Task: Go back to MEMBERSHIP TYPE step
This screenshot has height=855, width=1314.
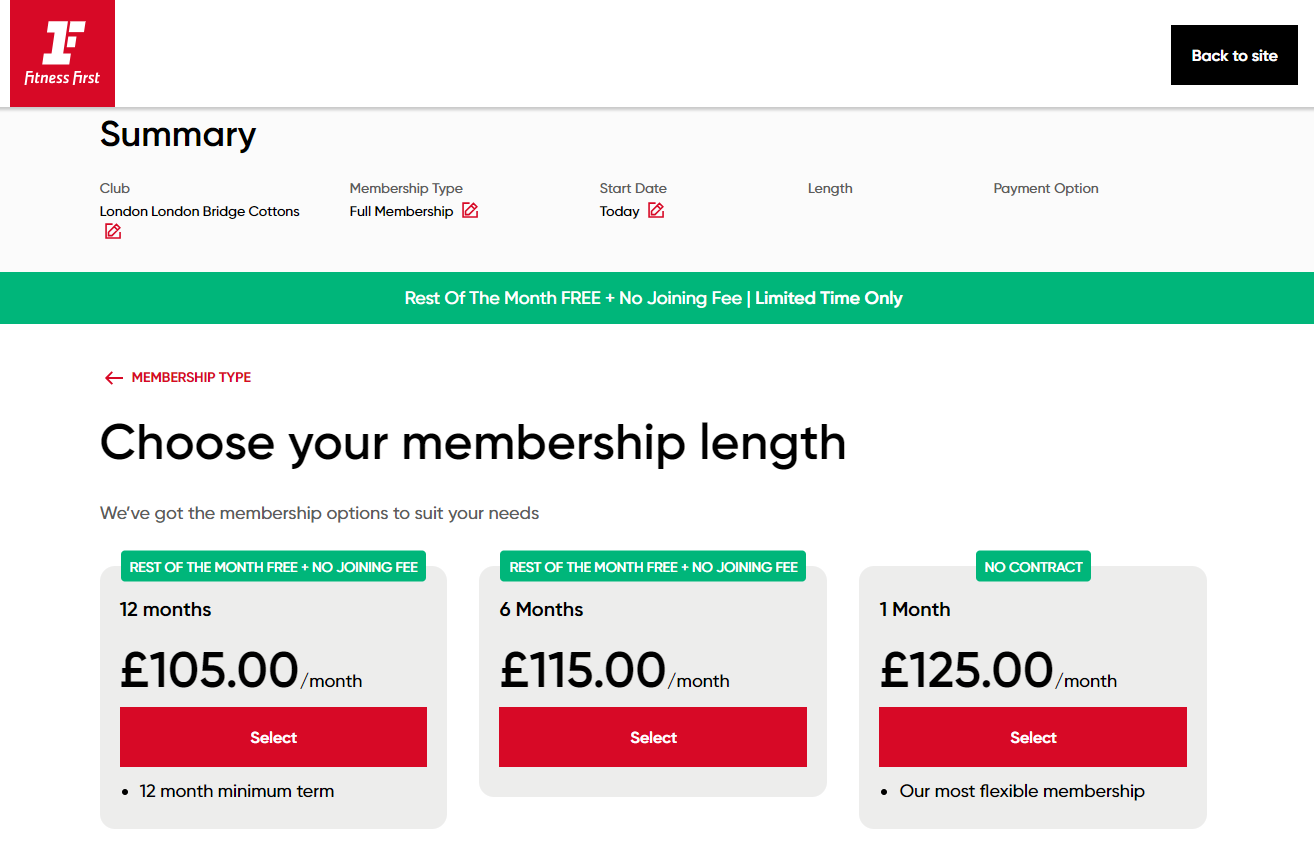Action: click(190, 377)
